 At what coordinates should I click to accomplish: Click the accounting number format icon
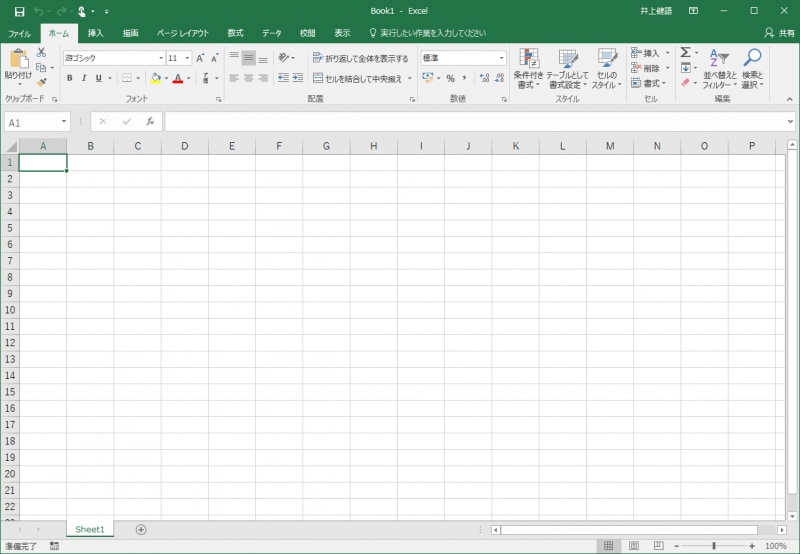click(x=428, y=78)
